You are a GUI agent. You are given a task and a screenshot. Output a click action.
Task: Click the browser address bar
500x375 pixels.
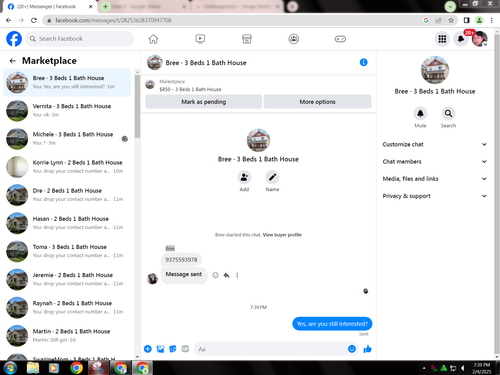click(x=233, y=20)
